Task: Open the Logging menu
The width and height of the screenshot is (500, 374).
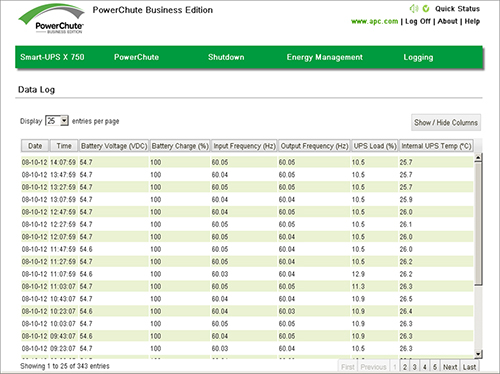Action: tap(418, 57)
